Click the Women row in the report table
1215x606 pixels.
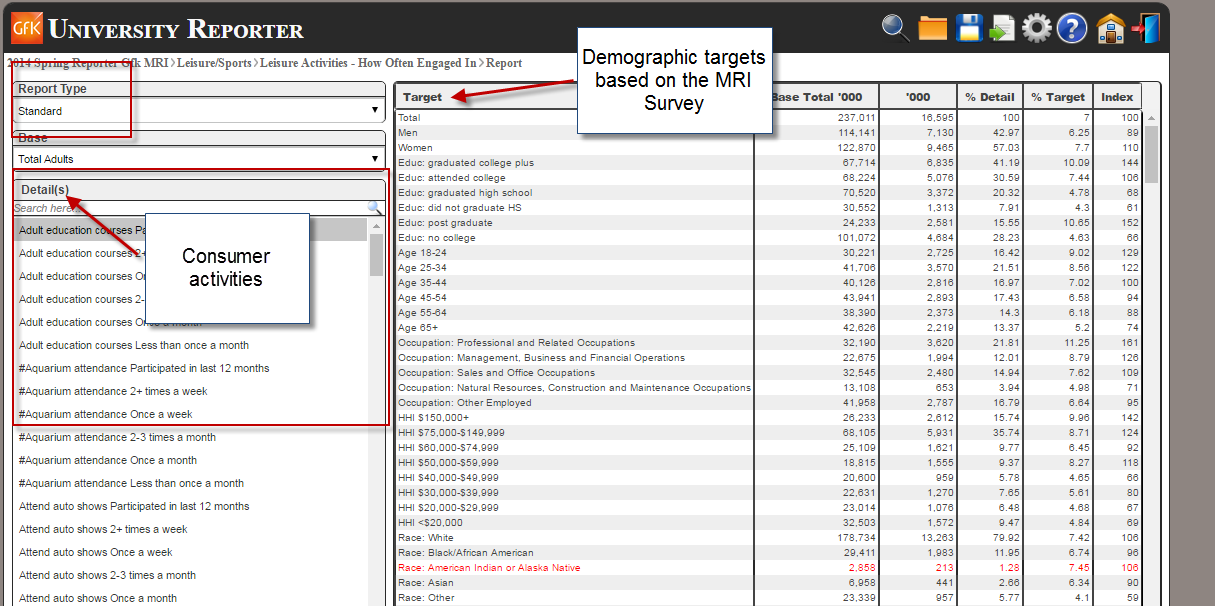[768, 147]
